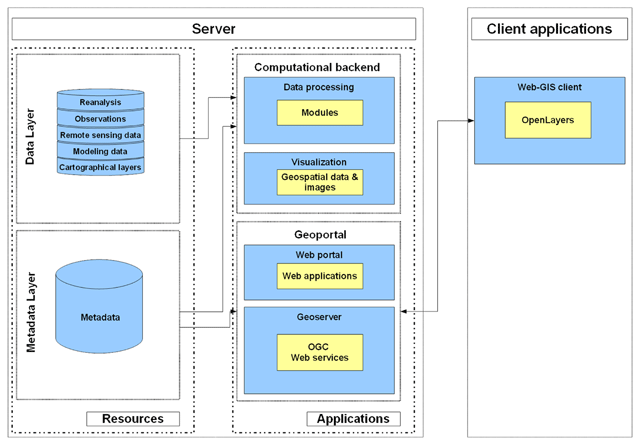Select the Reanalysis disk in data stack
This screenshot has width=640, height=445.
[100, 101]
